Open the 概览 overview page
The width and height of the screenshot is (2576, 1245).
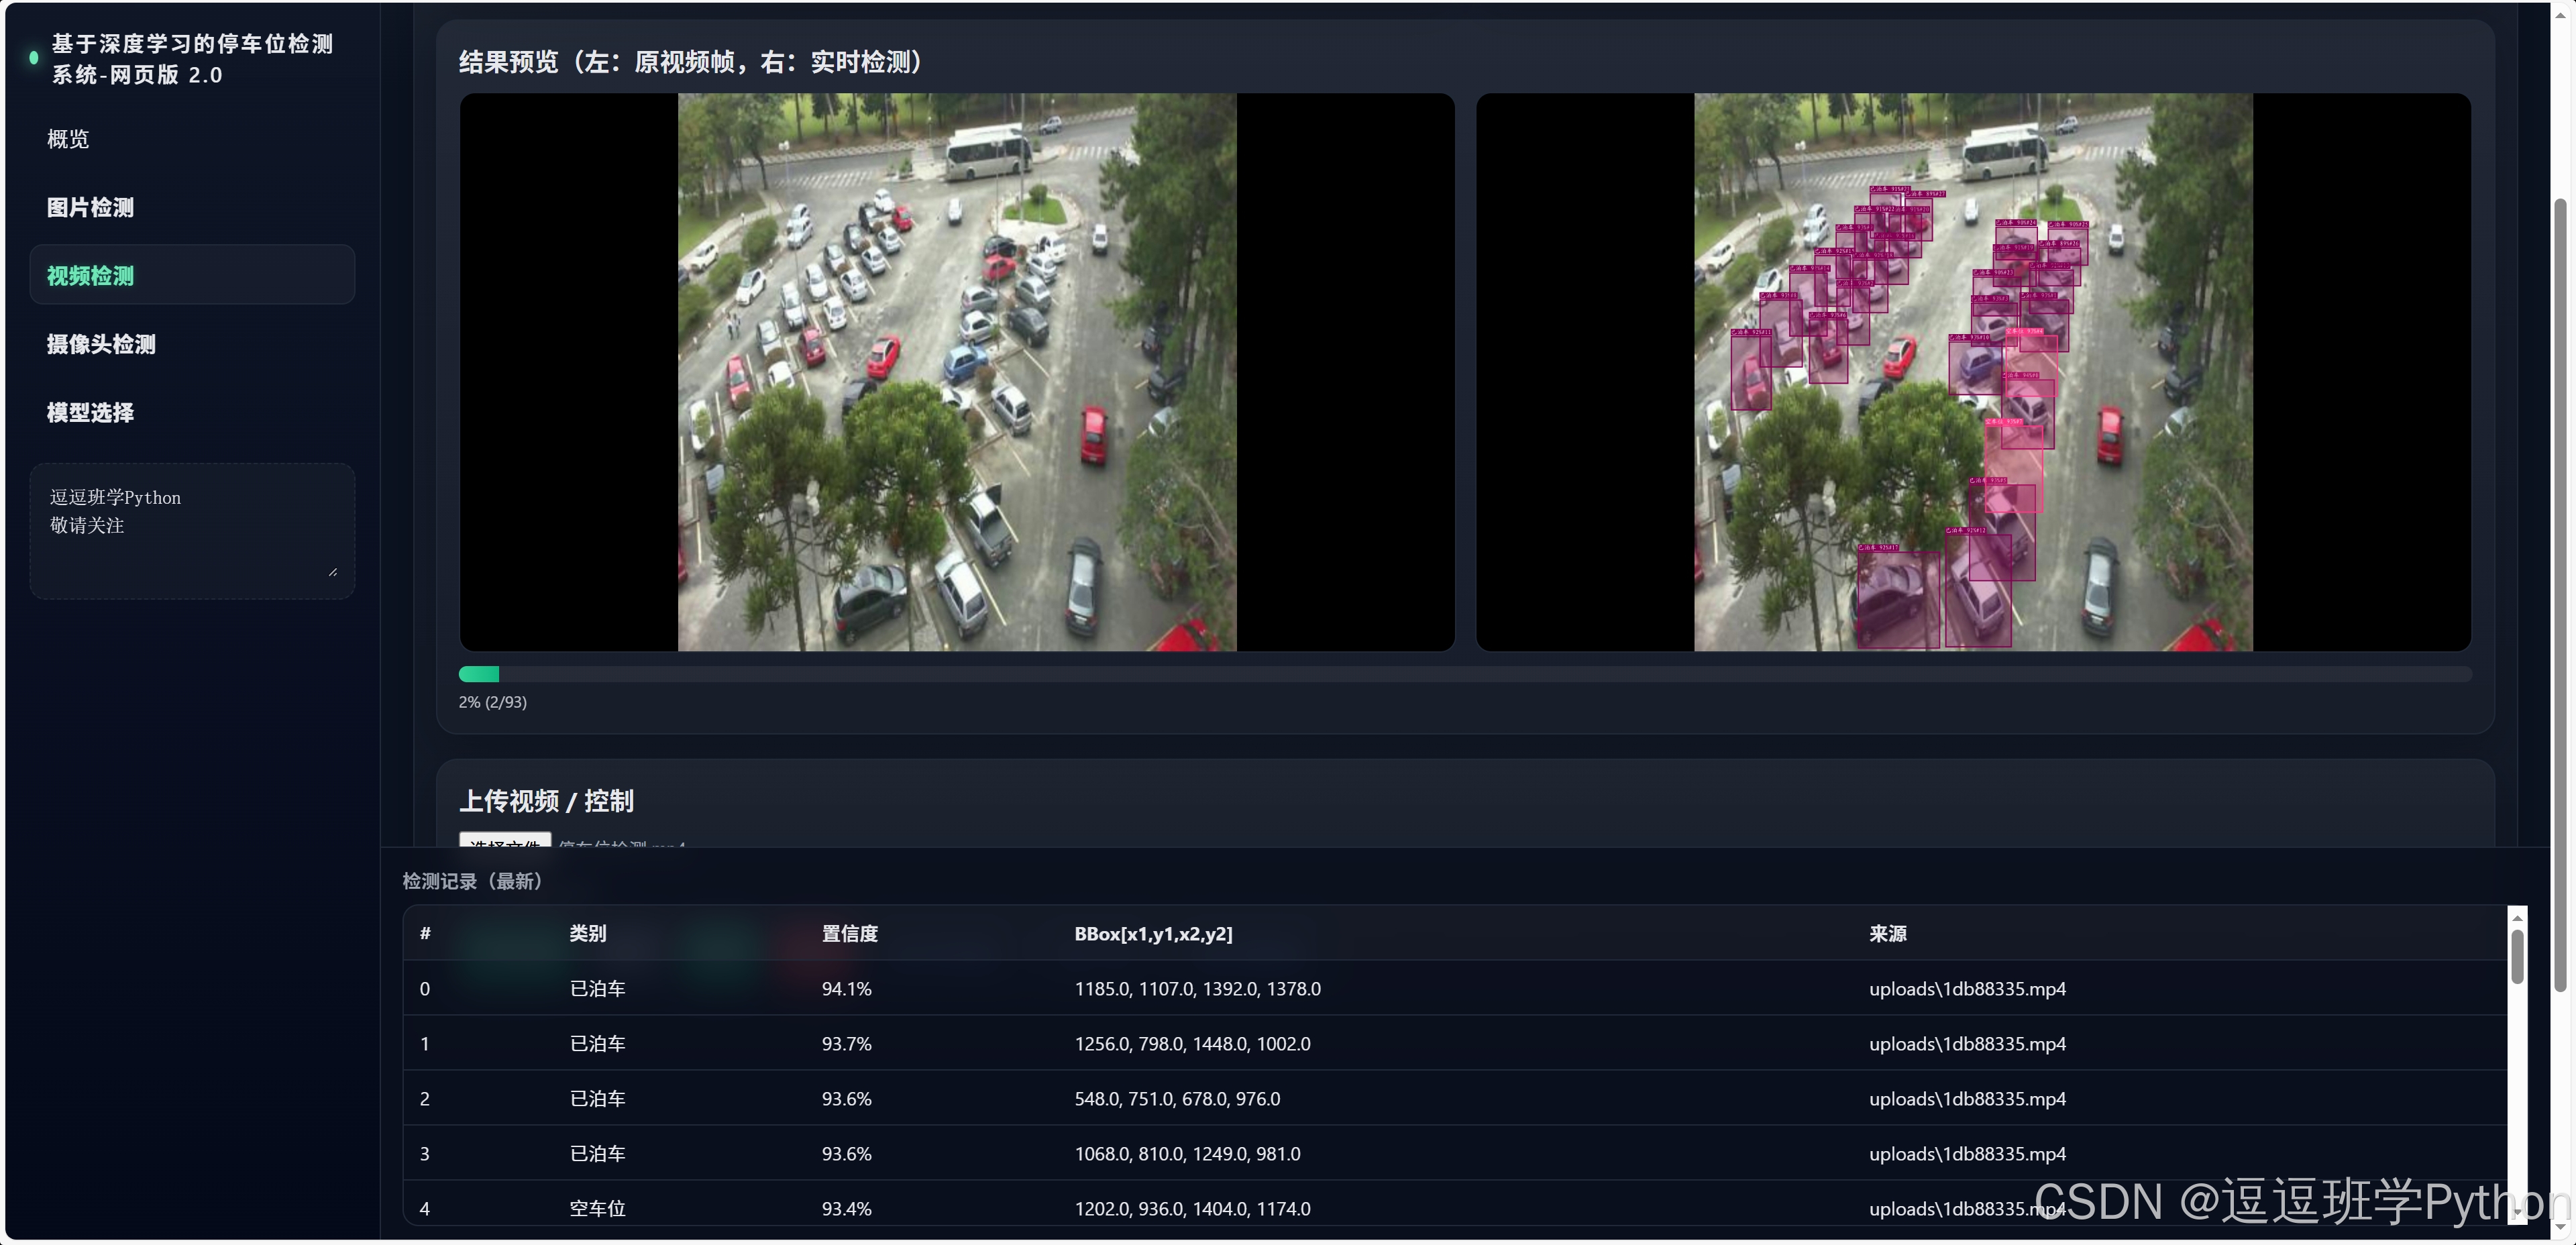coord(68,139)
